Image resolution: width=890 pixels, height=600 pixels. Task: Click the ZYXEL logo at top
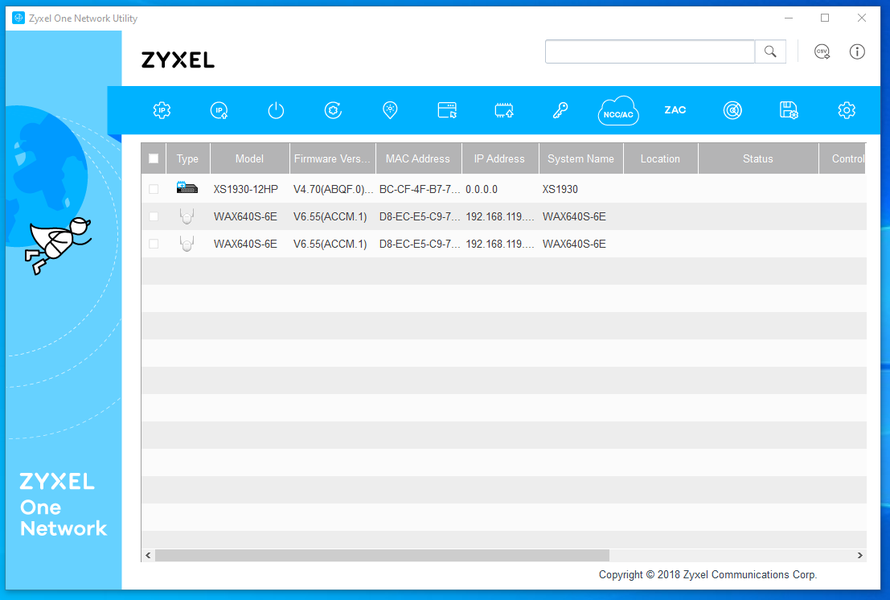point(178,60)
